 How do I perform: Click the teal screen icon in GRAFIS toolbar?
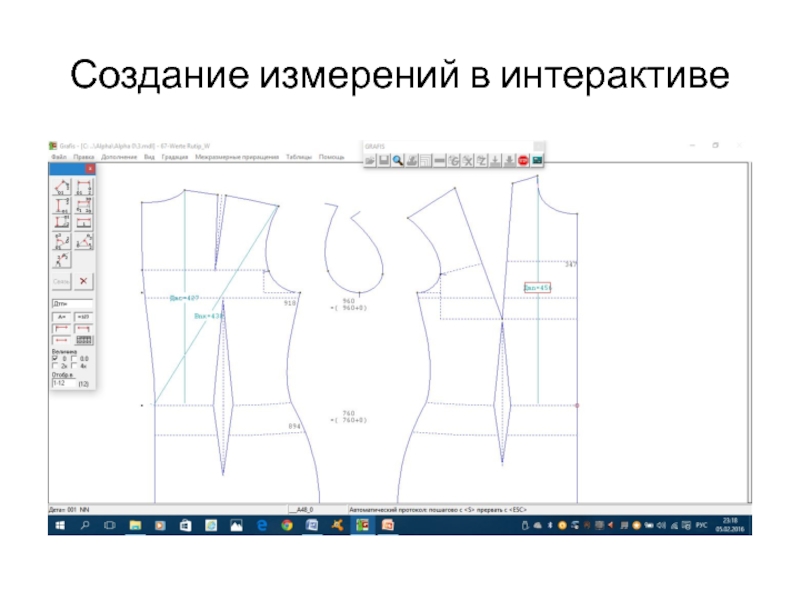pyautogui.click(x=537, y=161)
